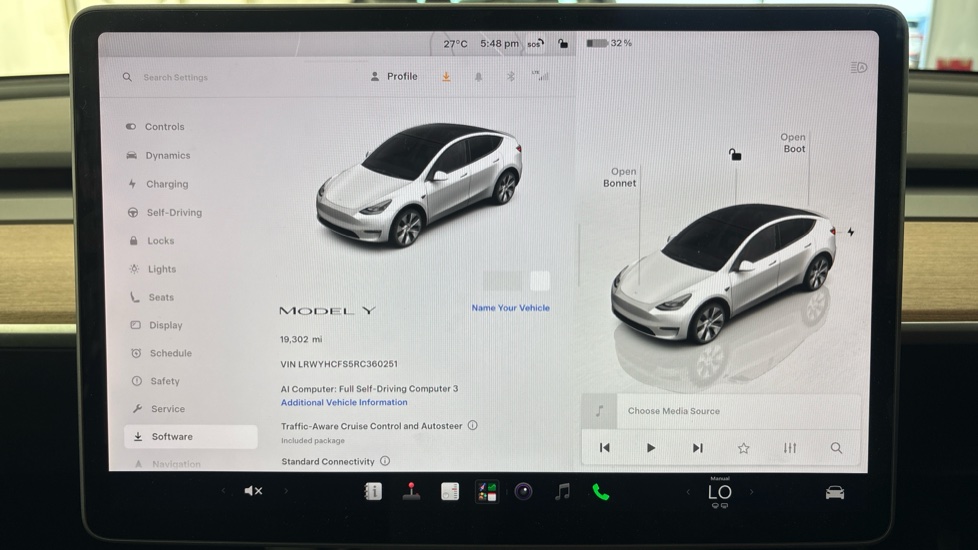
Task: Tap the orange software download icon
Action: coord(447,77)
